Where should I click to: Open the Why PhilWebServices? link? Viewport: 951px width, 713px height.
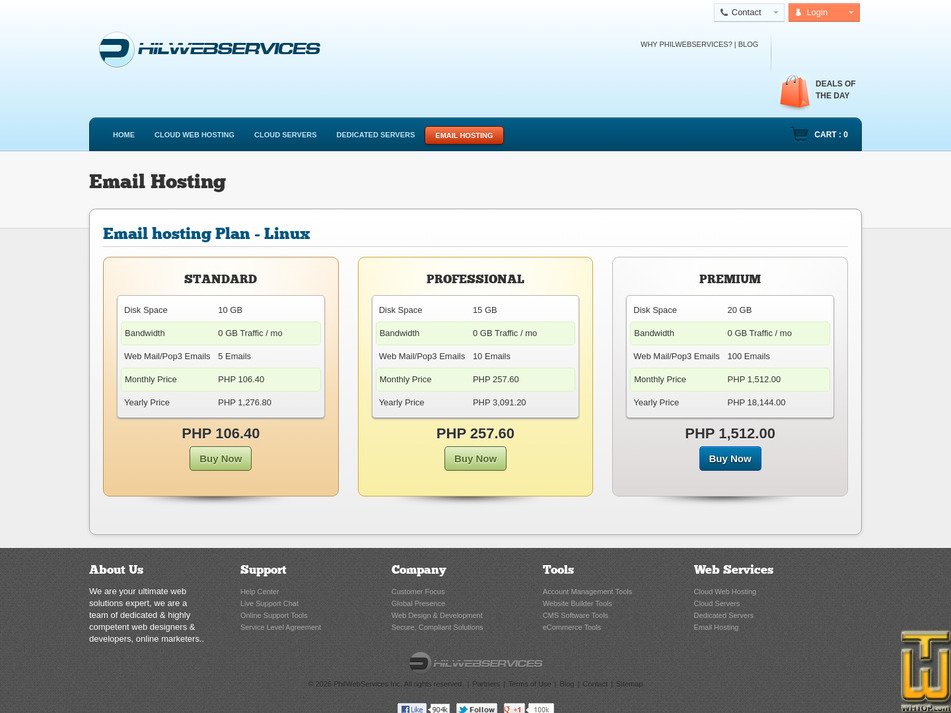point(686,44)
